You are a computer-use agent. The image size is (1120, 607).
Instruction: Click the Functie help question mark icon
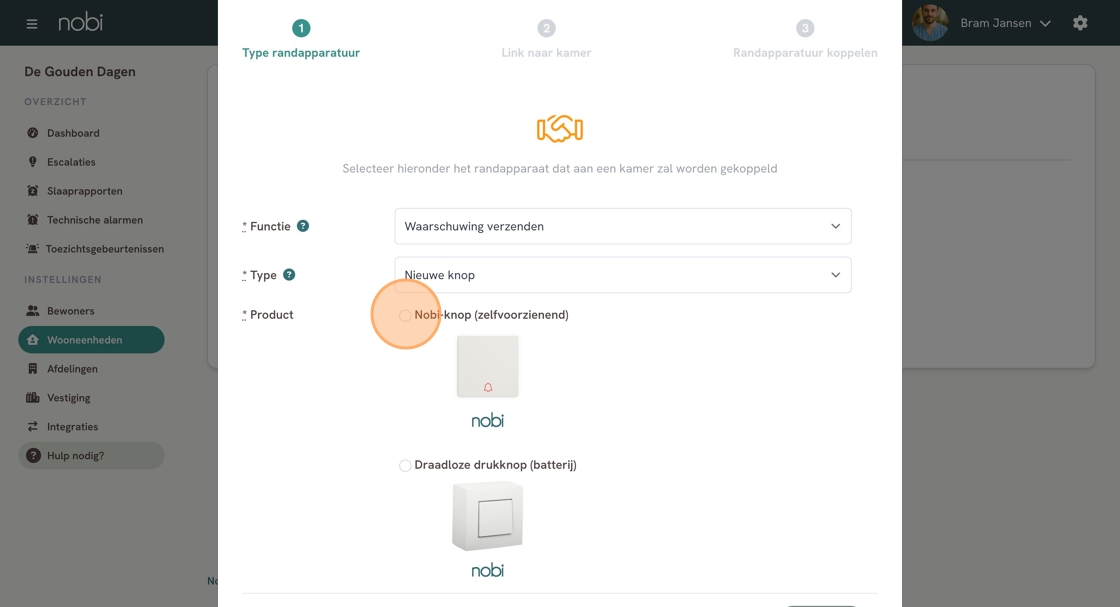(303, 226)
